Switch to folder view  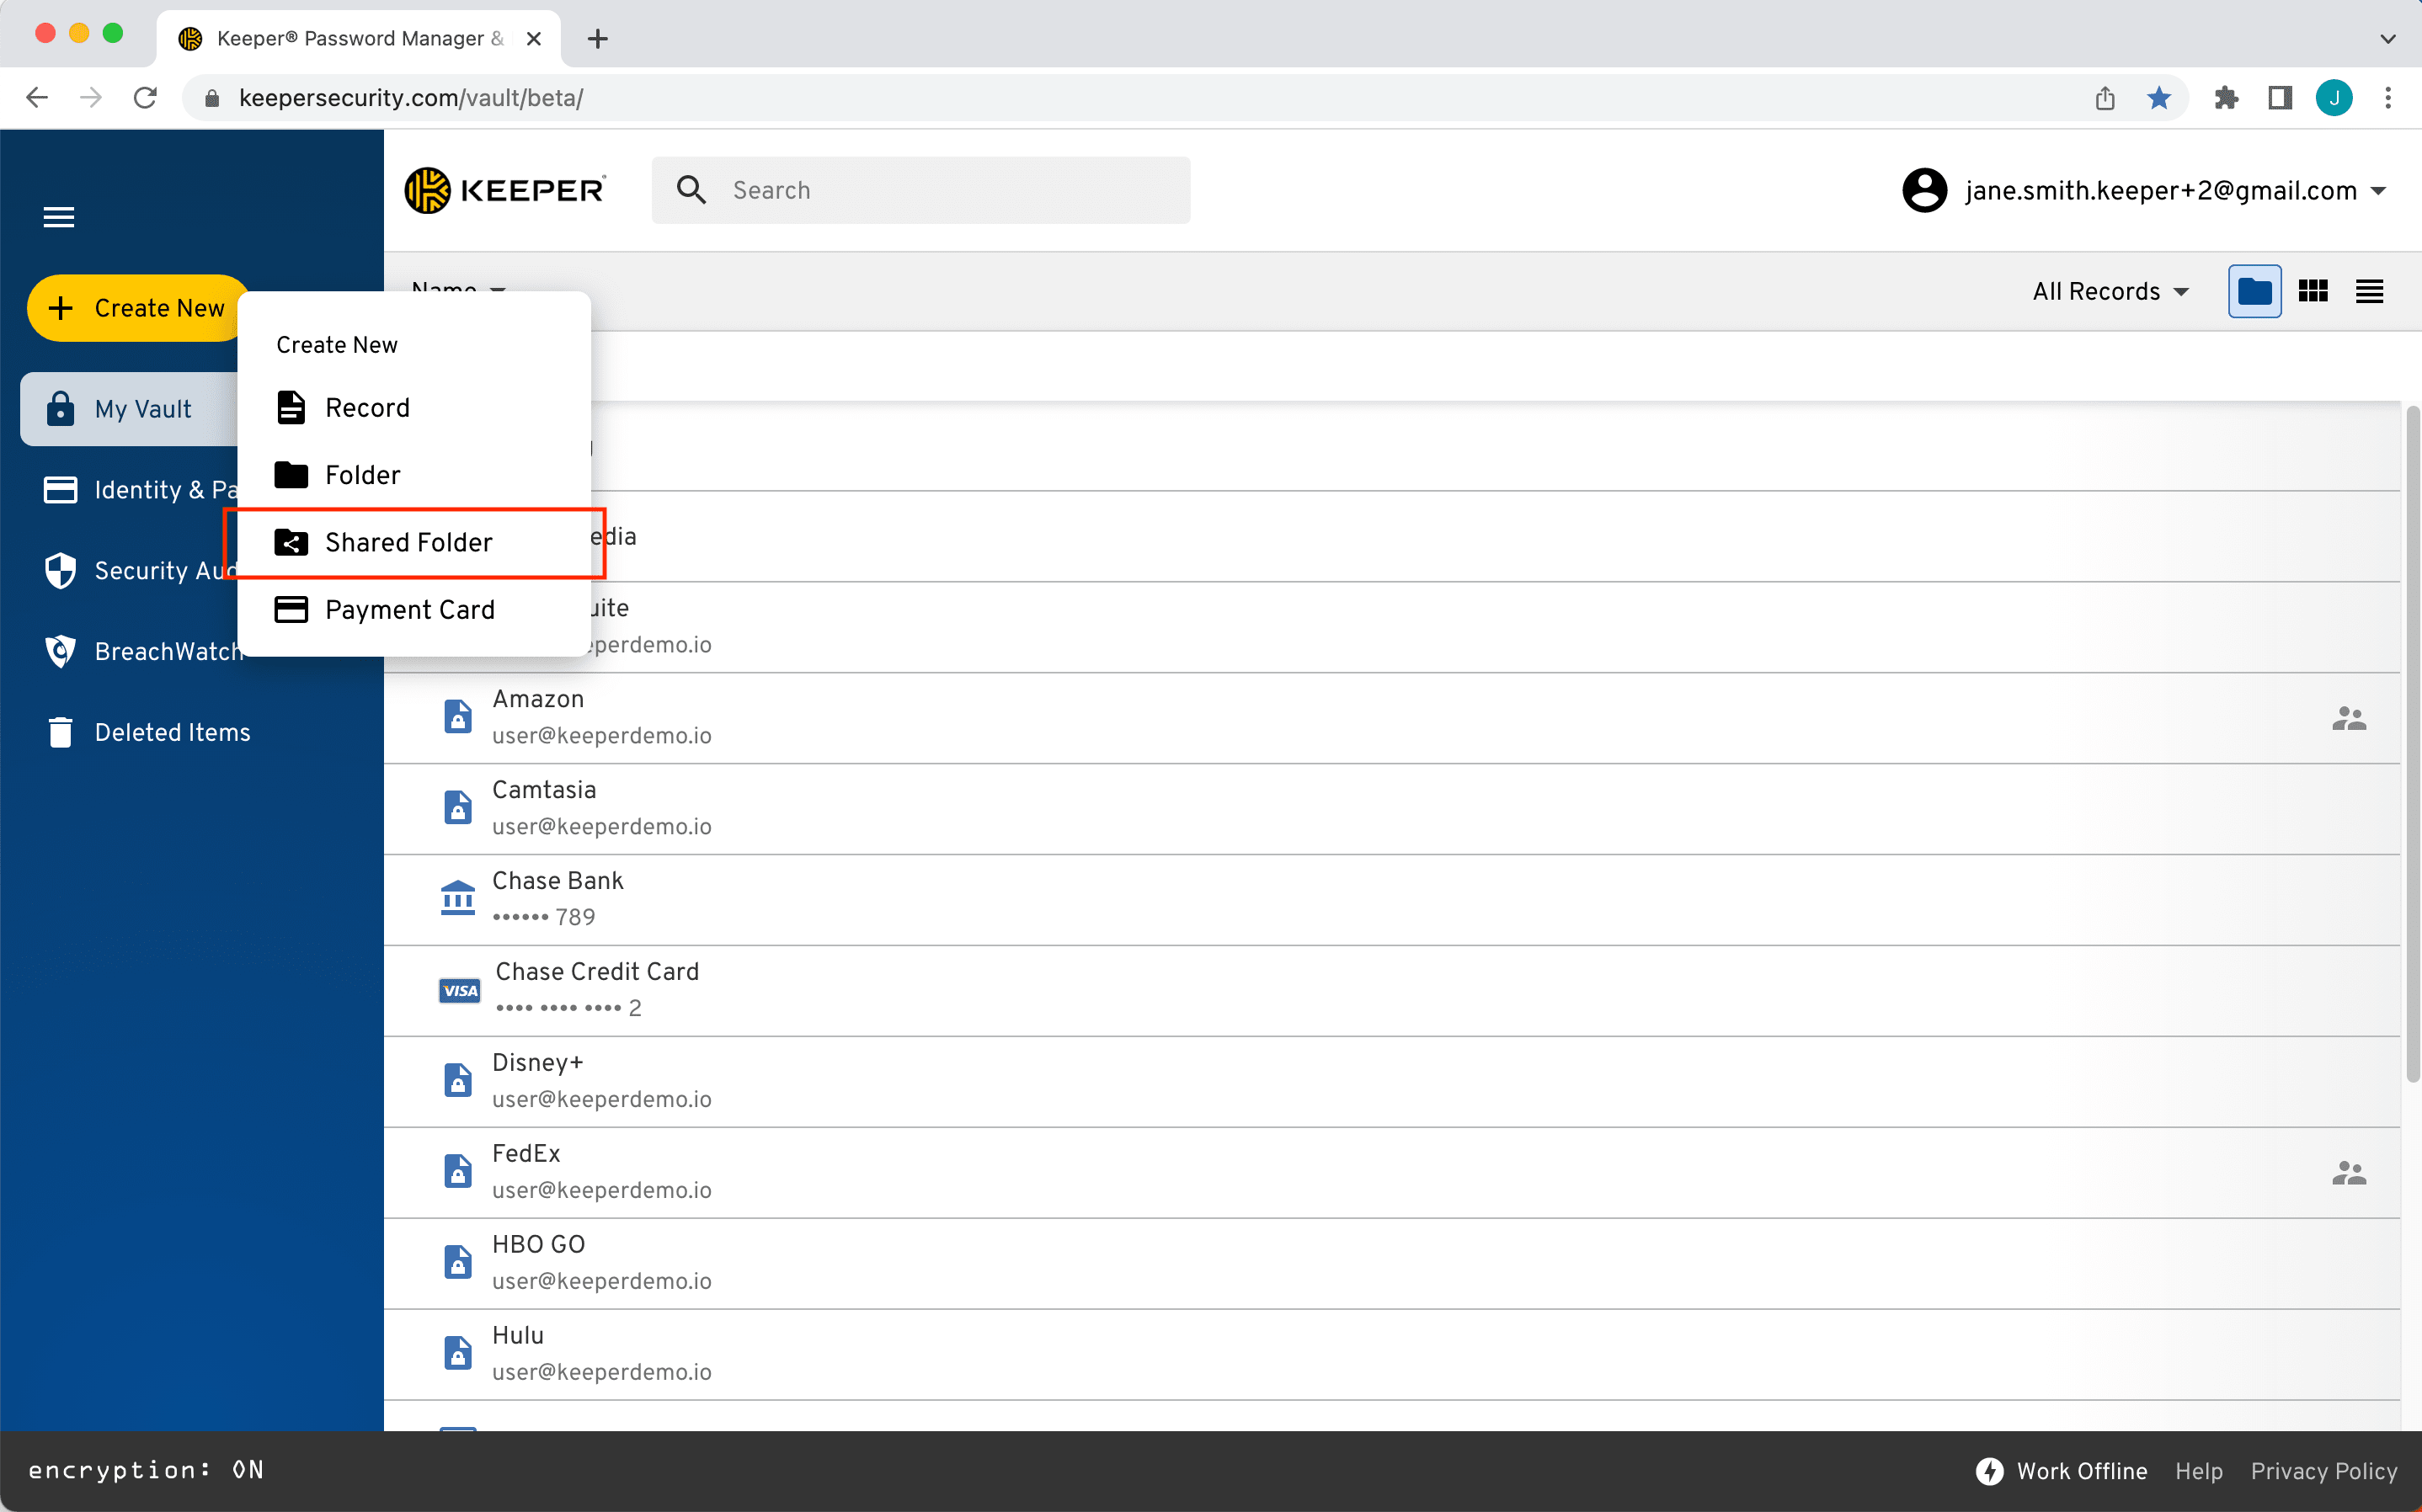2254,291
